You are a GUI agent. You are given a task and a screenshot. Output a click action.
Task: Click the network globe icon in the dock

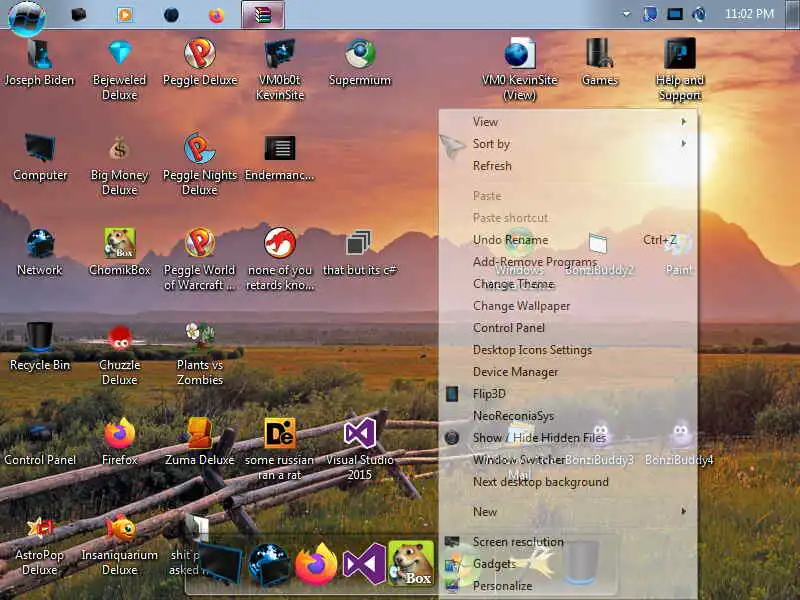click(269, 564)
